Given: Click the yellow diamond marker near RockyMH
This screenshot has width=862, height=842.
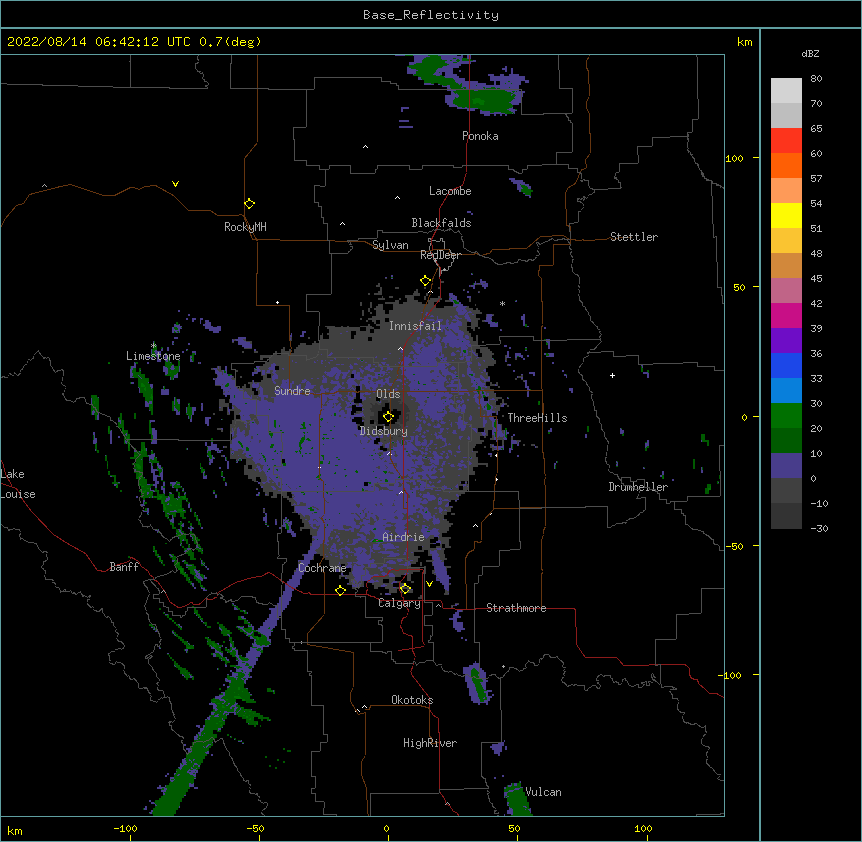Looking at the screenshot, I should point(249,204).
